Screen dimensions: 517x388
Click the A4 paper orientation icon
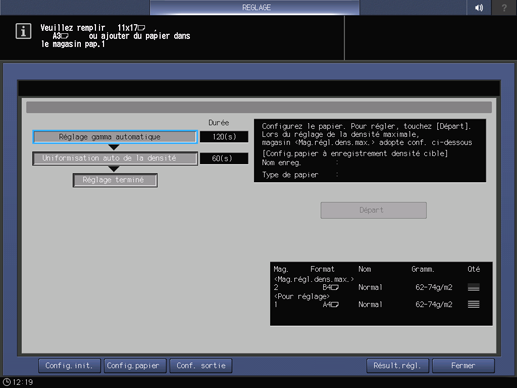click(335, 304)
